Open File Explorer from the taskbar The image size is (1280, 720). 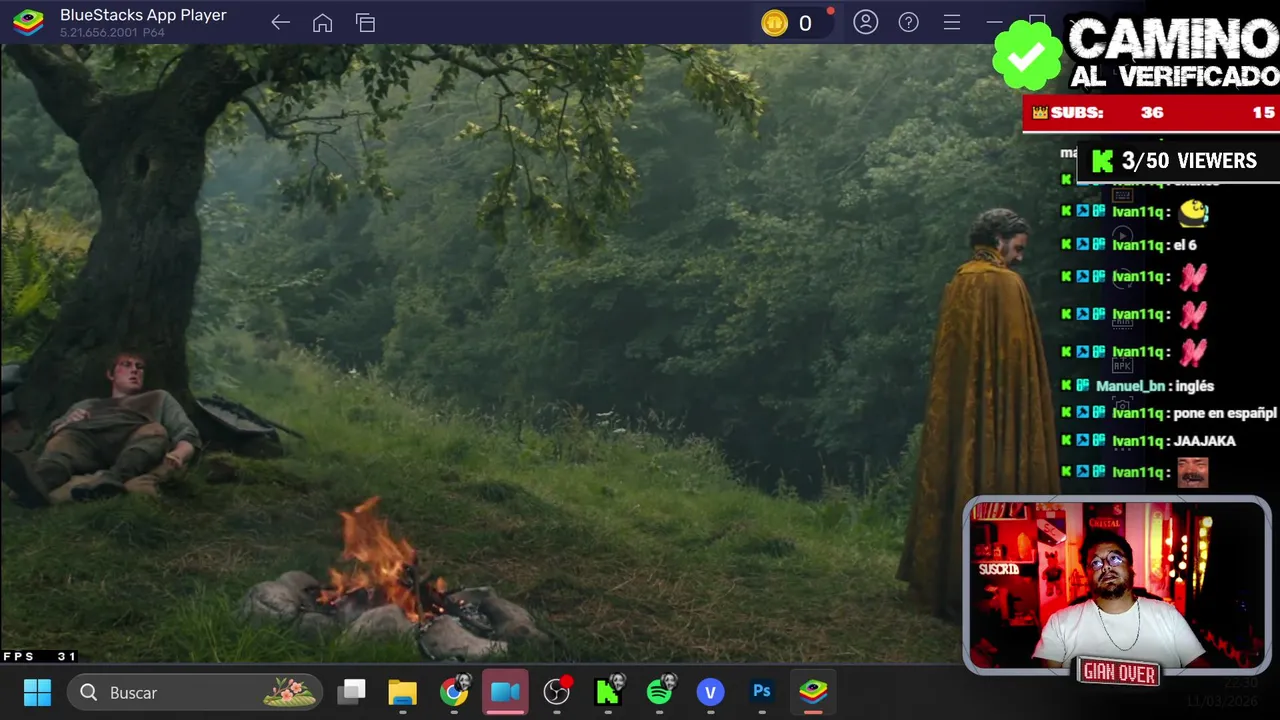coord(402,692)
